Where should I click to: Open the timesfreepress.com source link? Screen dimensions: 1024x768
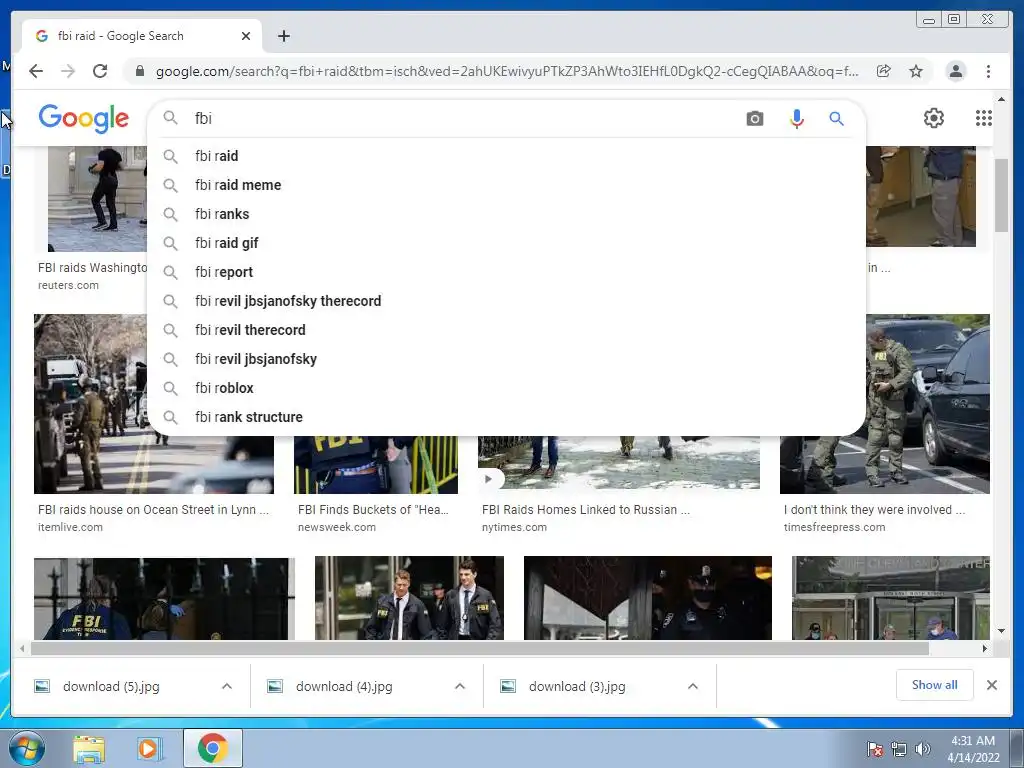834,527
